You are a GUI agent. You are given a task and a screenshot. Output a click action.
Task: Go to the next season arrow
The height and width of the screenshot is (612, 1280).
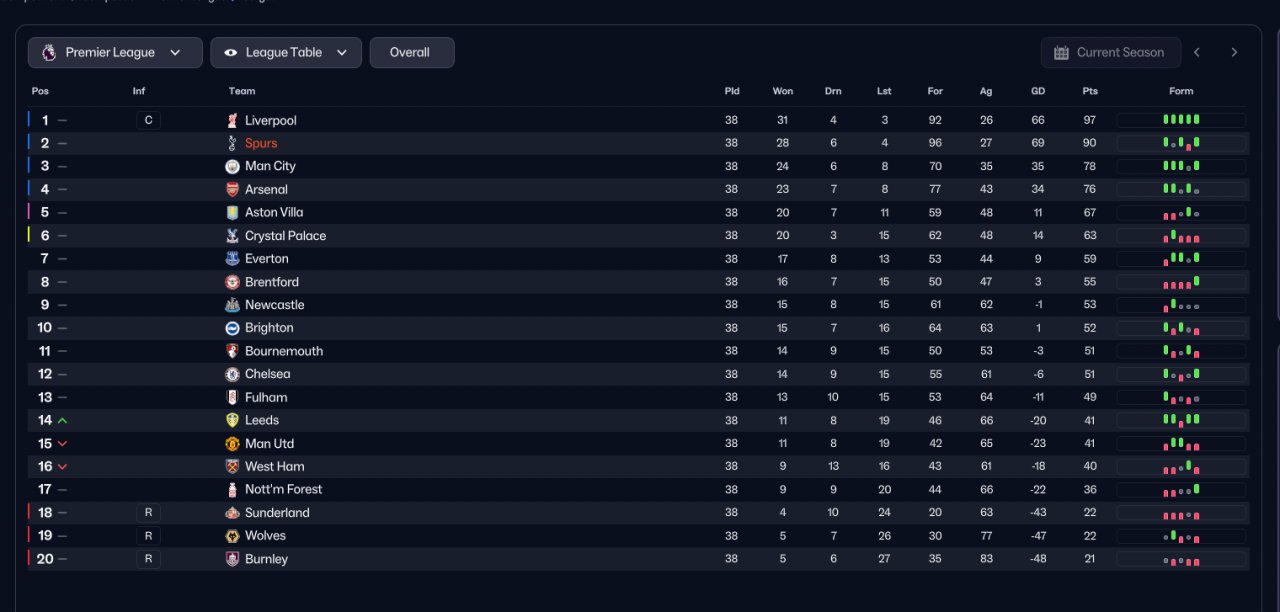pos(1234,53)
